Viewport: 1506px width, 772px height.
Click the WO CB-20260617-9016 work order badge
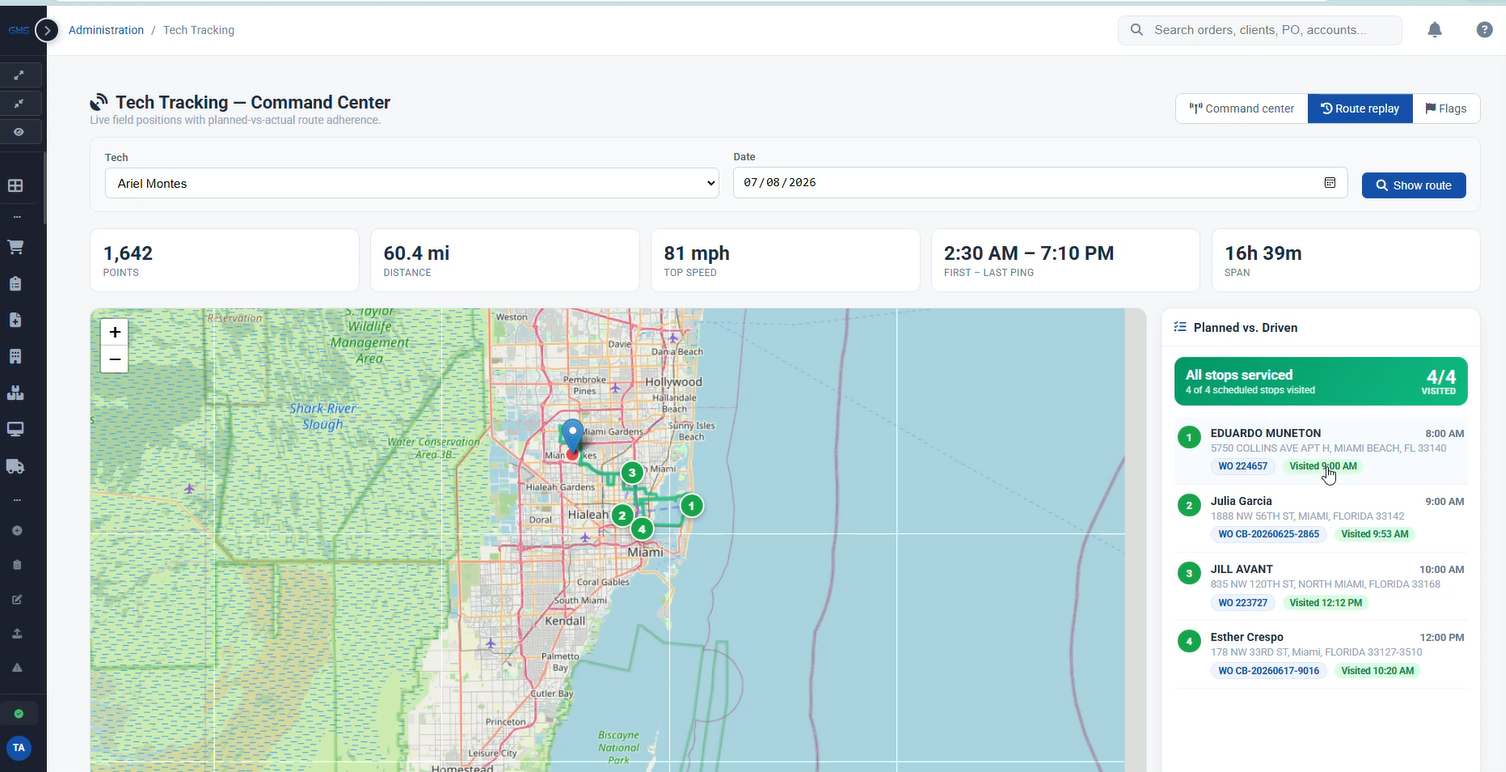pos(1269,671)
